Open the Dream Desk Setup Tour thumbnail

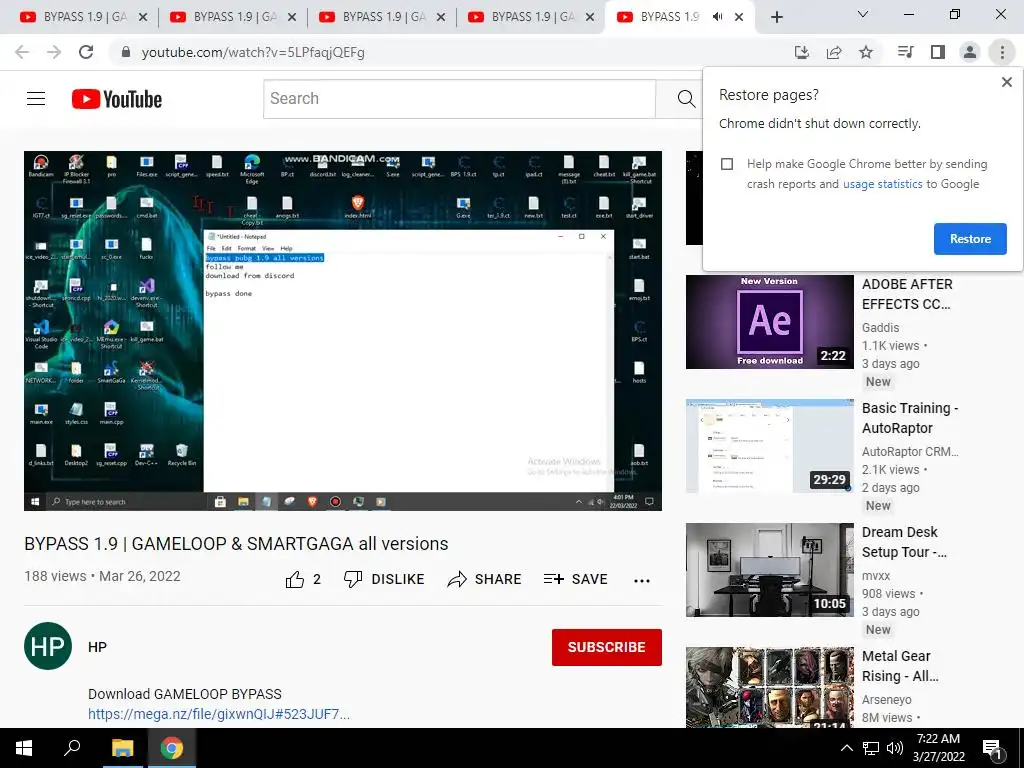769,569
